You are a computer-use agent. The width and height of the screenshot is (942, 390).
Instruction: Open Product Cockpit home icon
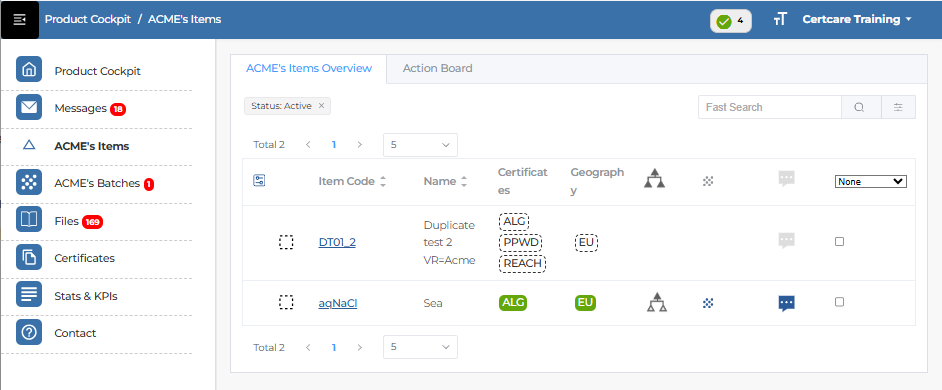pyautogui.click(x=29, y=70)
